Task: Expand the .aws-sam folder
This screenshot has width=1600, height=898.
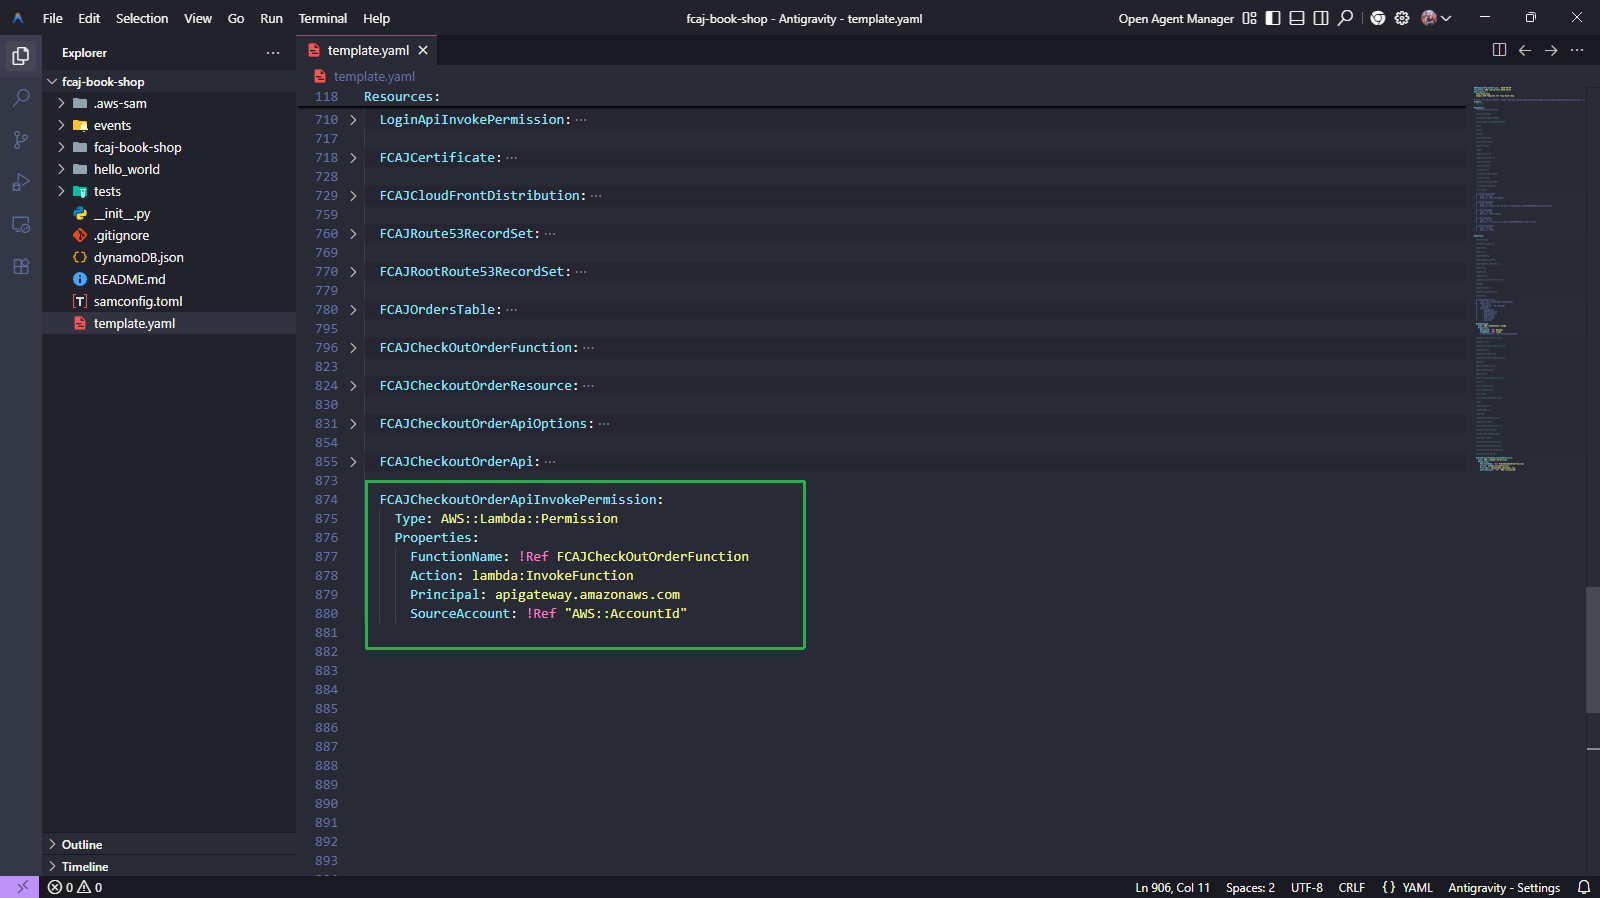Action: pos(61,104)
